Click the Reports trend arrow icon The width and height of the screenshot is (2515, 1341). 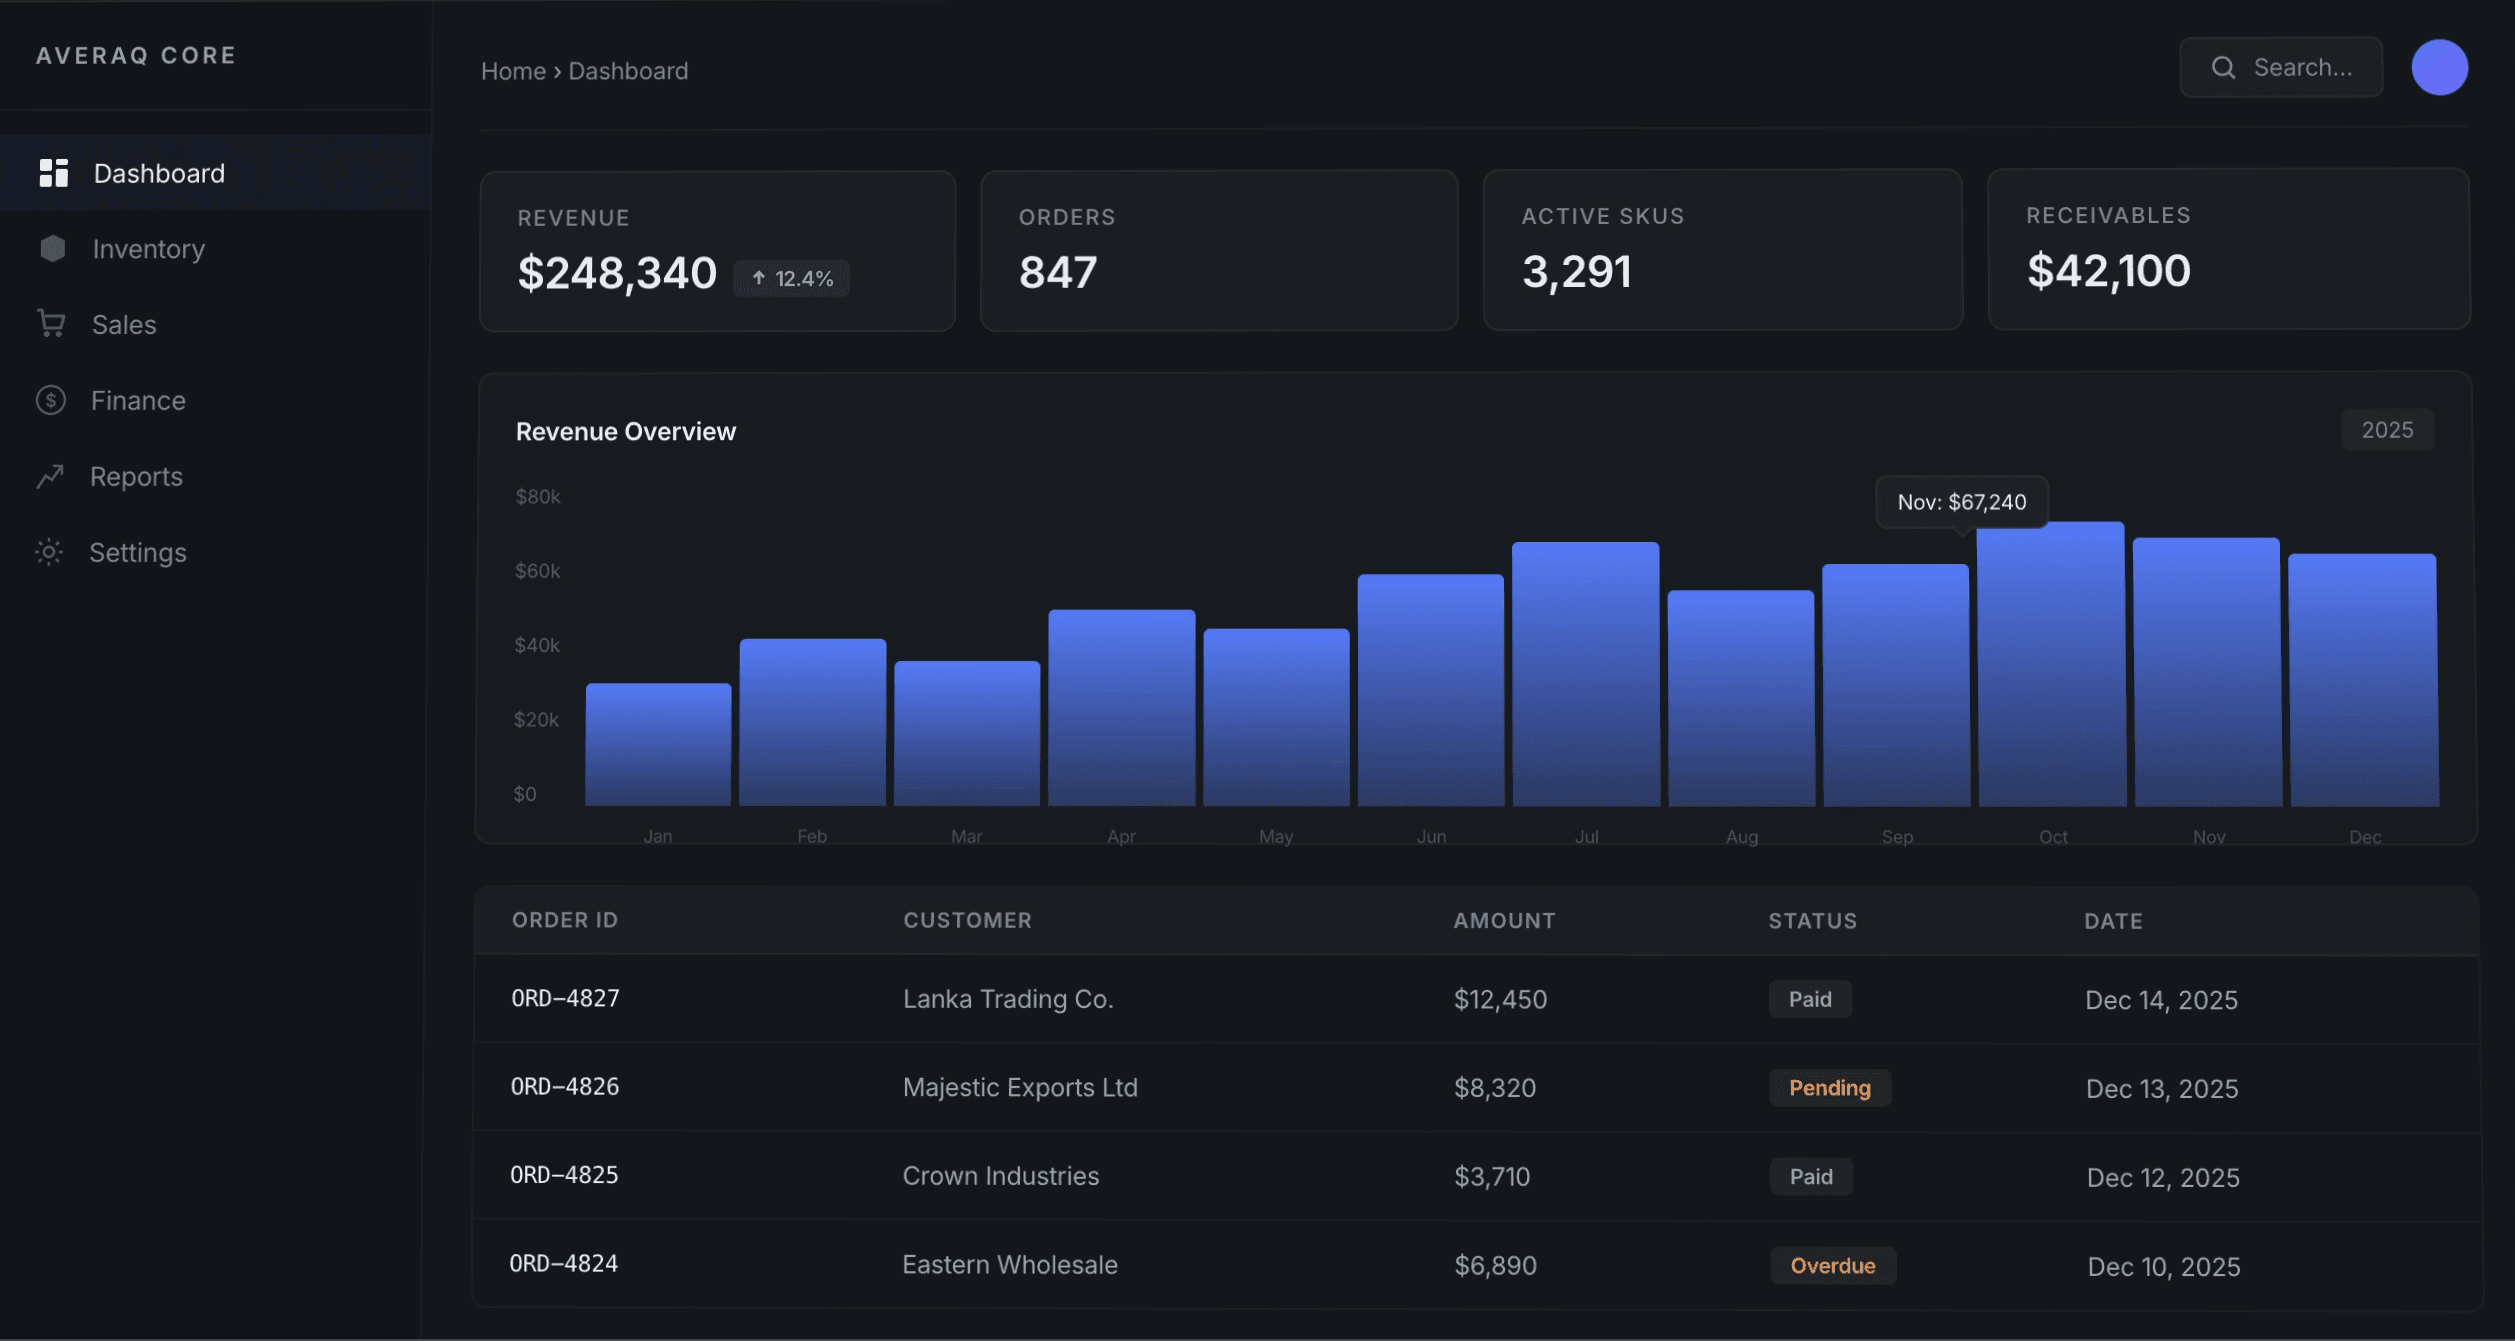point(50,476)
